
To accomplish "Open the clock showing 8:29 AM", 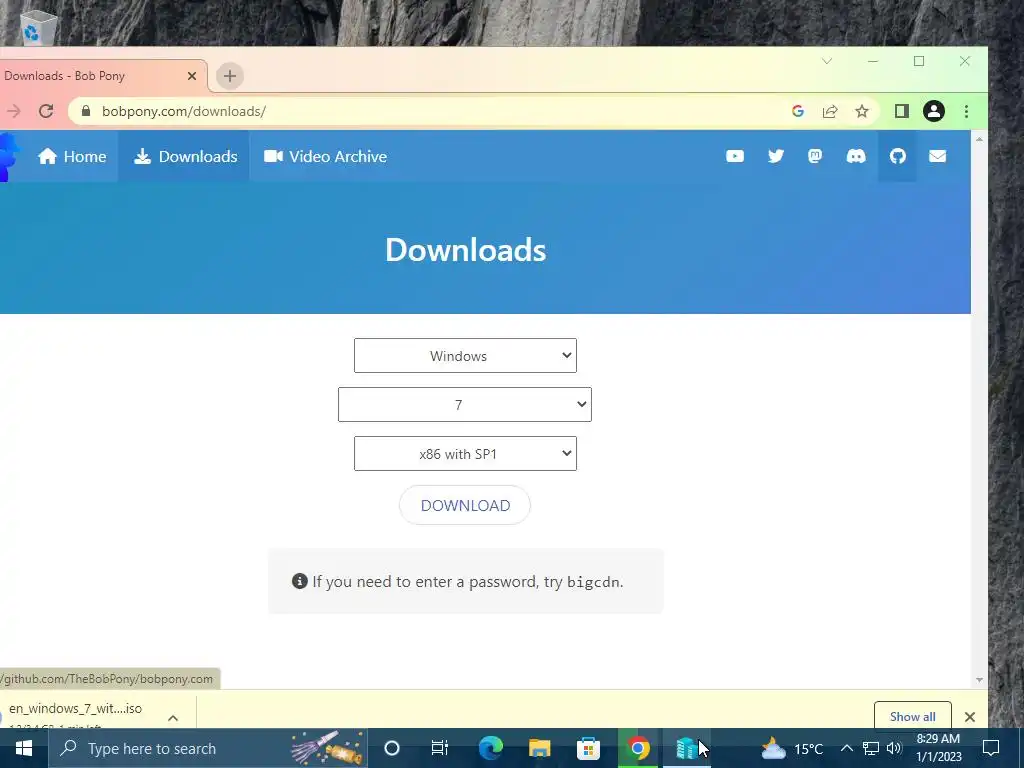I will [938, 748].
